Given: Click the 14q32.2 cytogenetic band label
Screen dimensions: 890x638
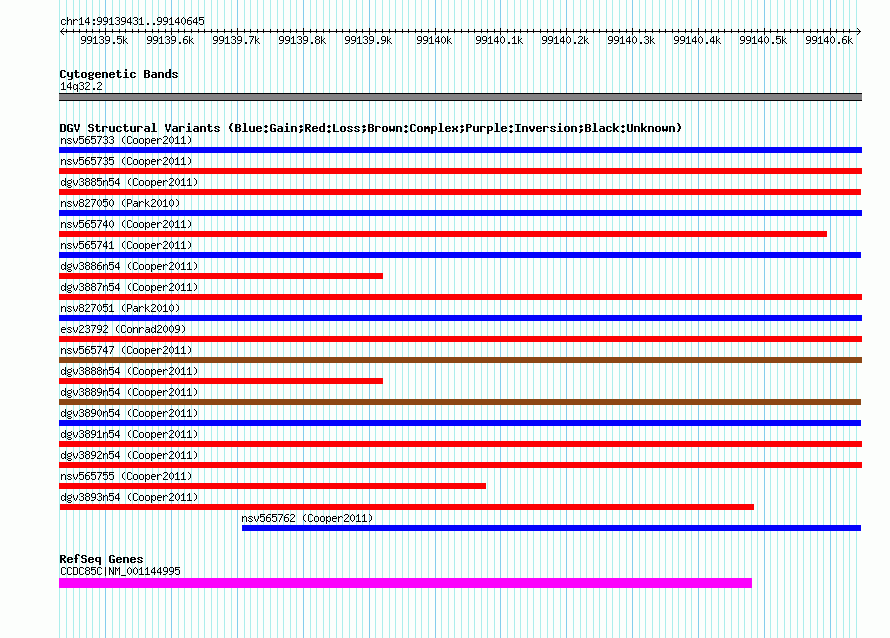Looking at the screenshot, I should [x=81, y=86].
